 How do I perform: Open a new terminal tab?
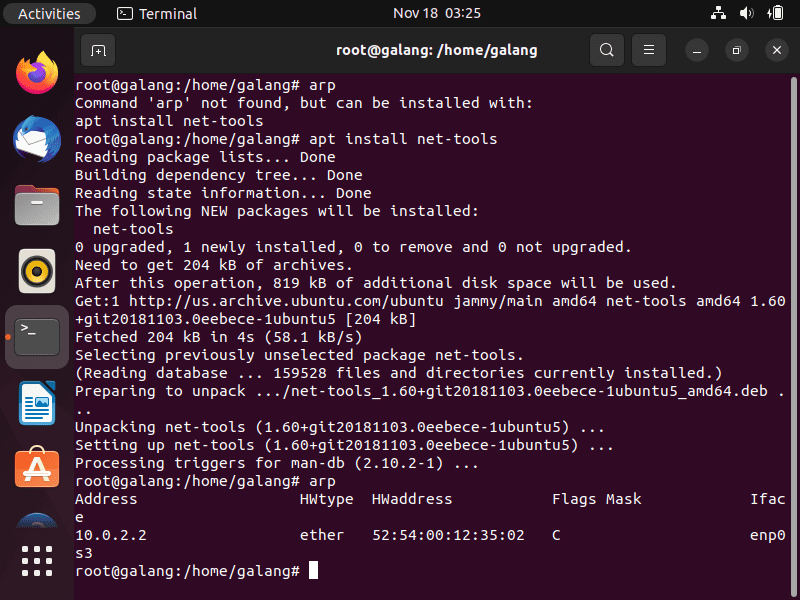click(98, 50)
